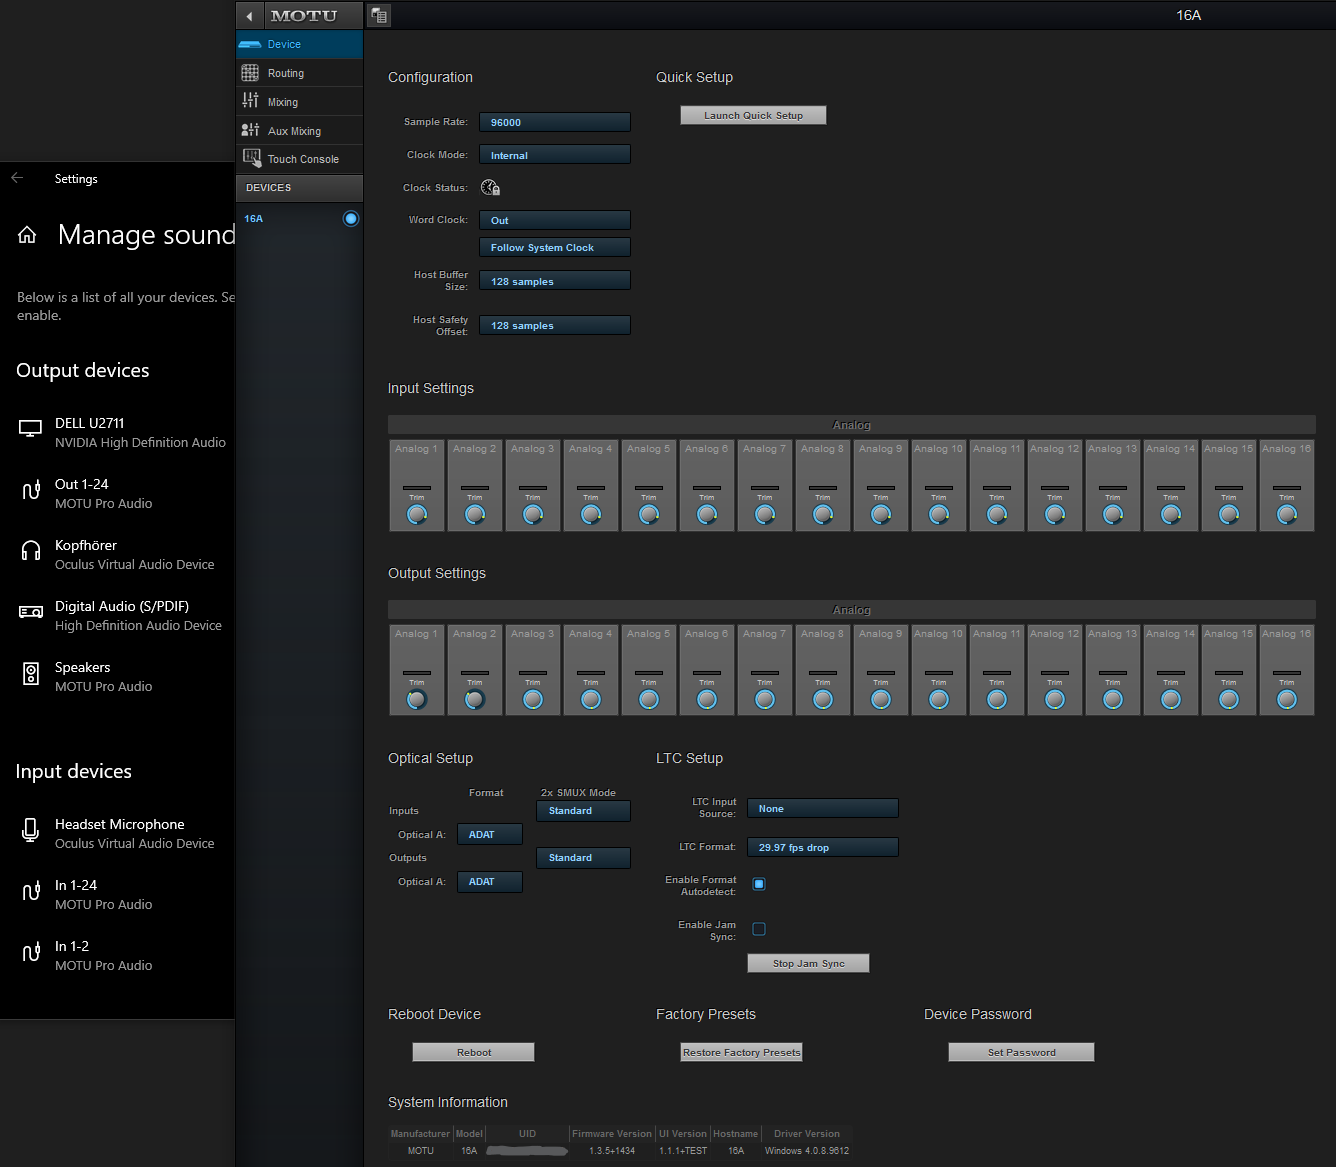1336x1167 pixels.
Task: Adjust output Analog 12 trim knob
Action: (x=1055, y=699)
